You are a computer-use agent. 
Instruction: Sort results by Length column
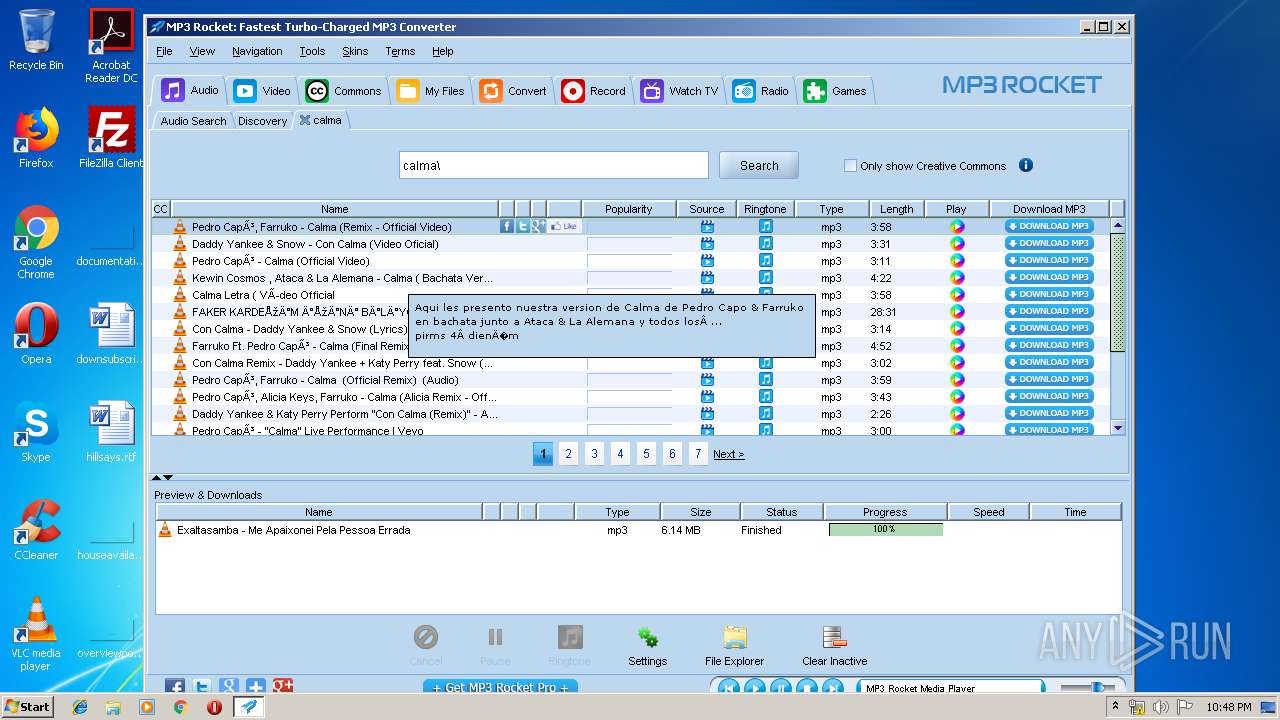(x=896, y=209)
